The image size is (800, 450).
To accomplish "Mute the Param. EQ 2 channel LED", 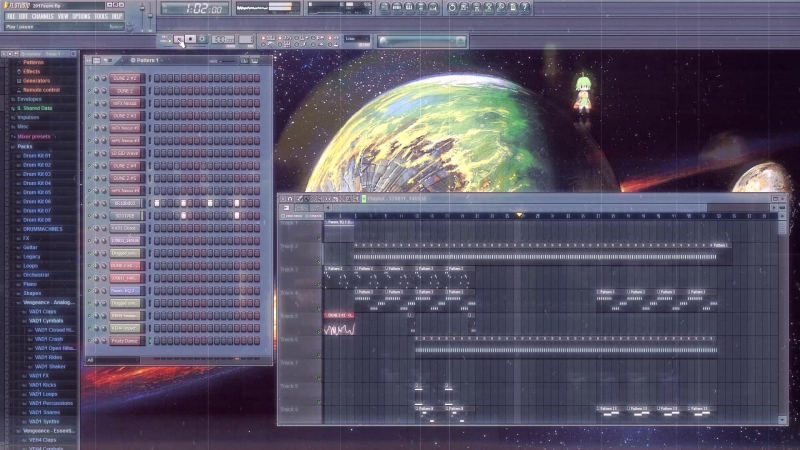I will coord(90,291).
